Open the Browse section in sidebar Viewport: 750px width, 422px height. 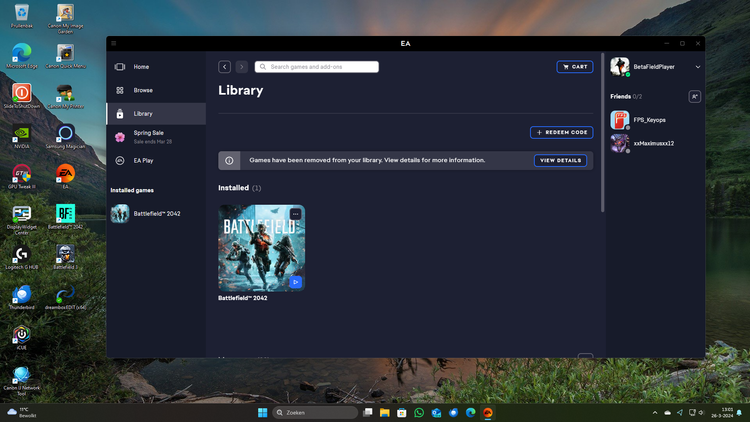[x=143, y=90]
